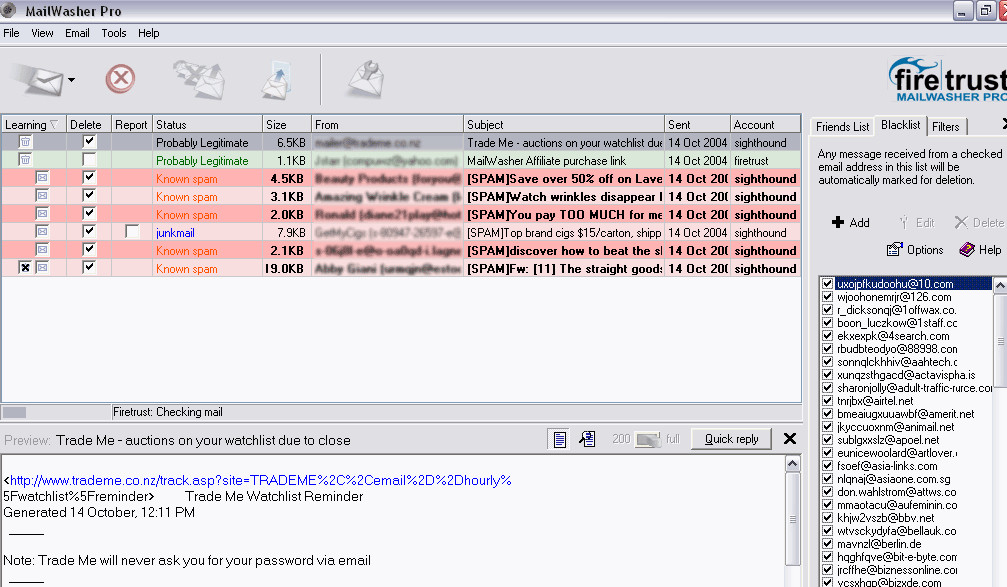This screenshot has height=587, width=1007.
Task: Sort messages by From column
Action: point(387,125)
